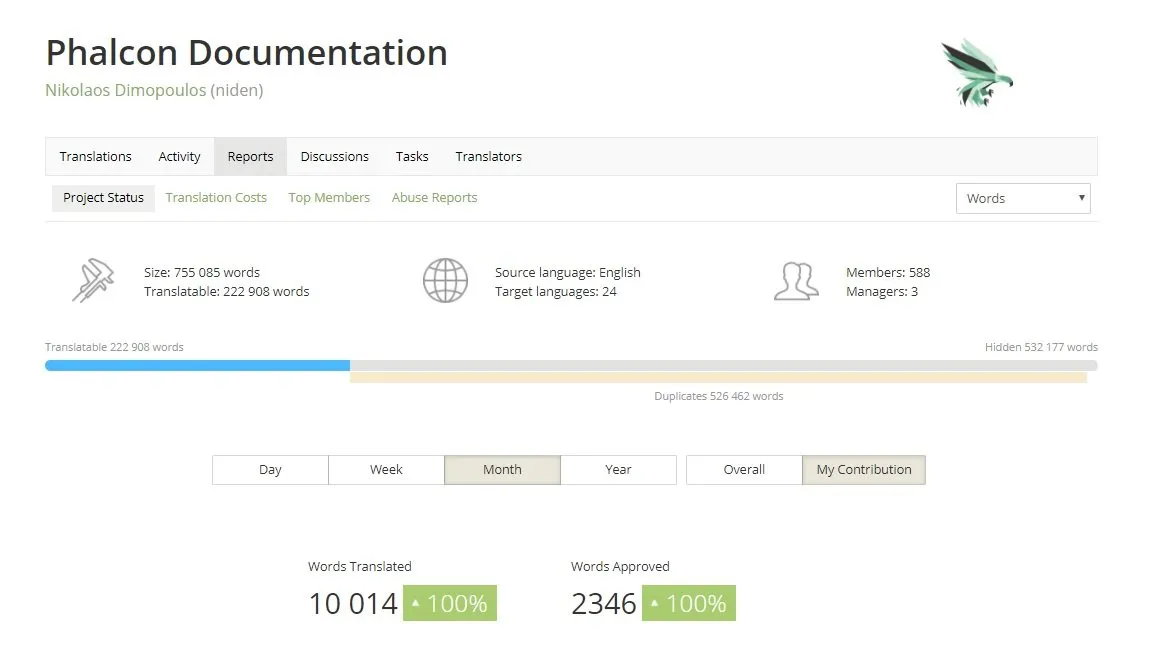Open the Top Members report
Screen dimensions: 1158x658
[329, 198]
